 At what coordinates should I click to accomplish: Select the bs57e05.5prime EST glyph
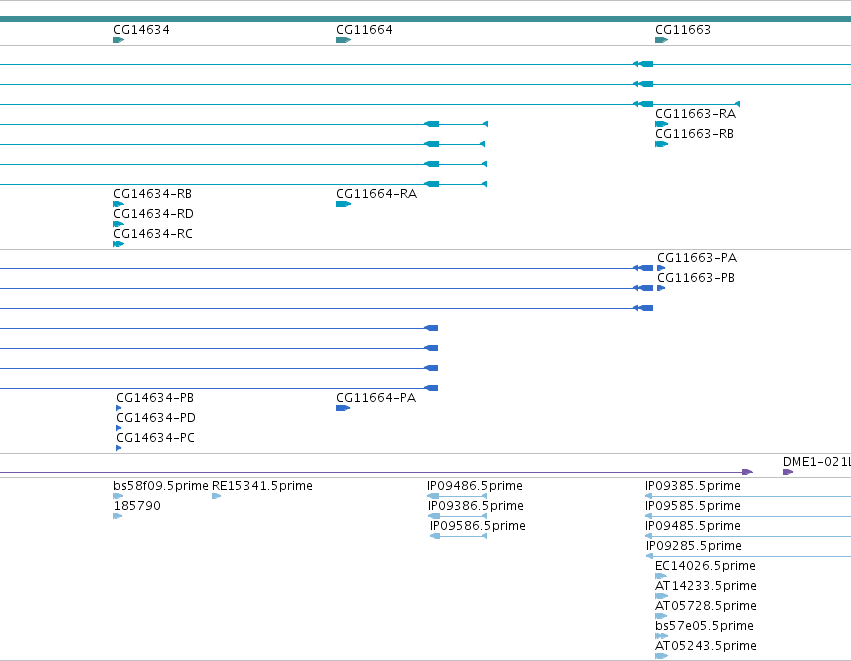[x=661, y=636]
